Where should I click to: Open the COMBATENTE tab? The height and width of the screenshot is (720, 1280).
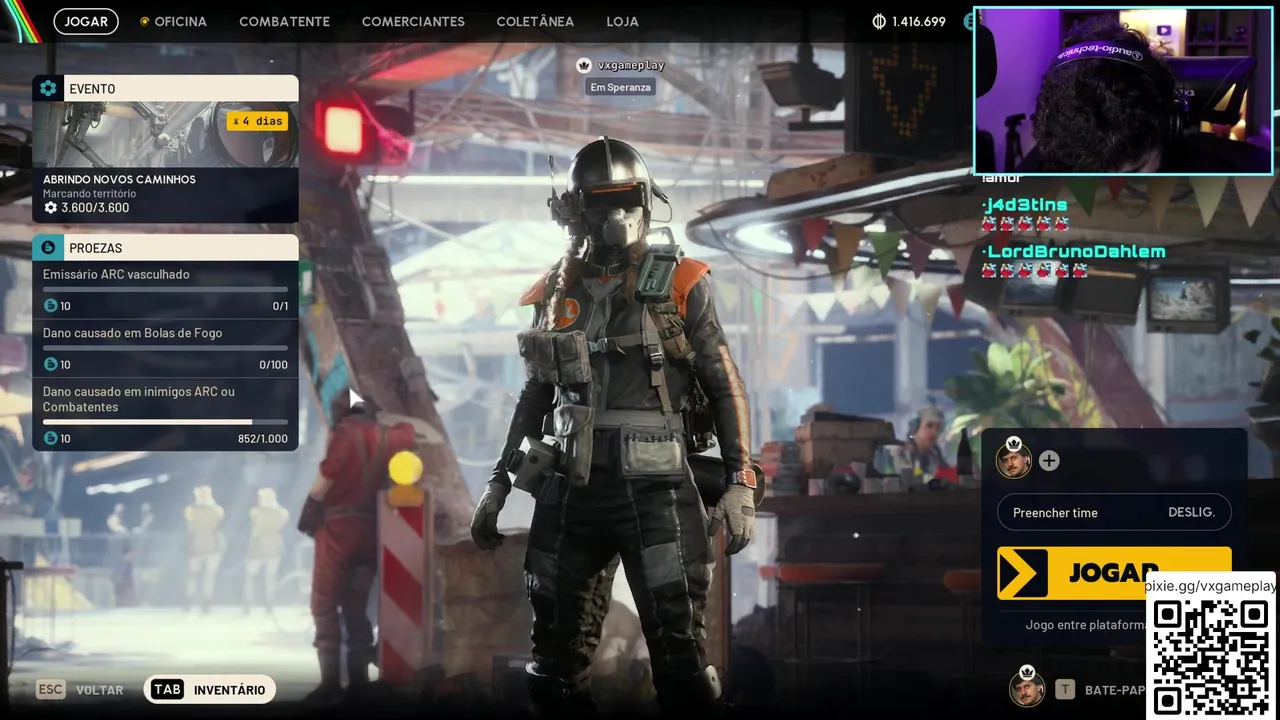[284, 21]
